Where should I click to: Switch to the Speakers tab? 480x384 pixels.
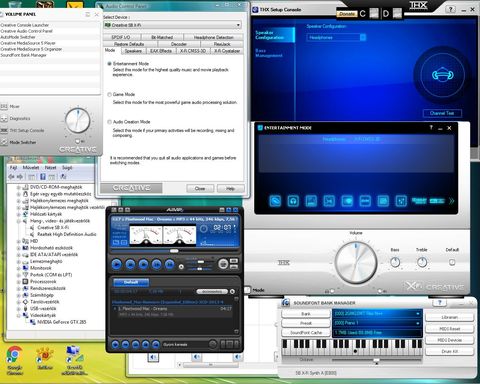click(x=133, y=51)
